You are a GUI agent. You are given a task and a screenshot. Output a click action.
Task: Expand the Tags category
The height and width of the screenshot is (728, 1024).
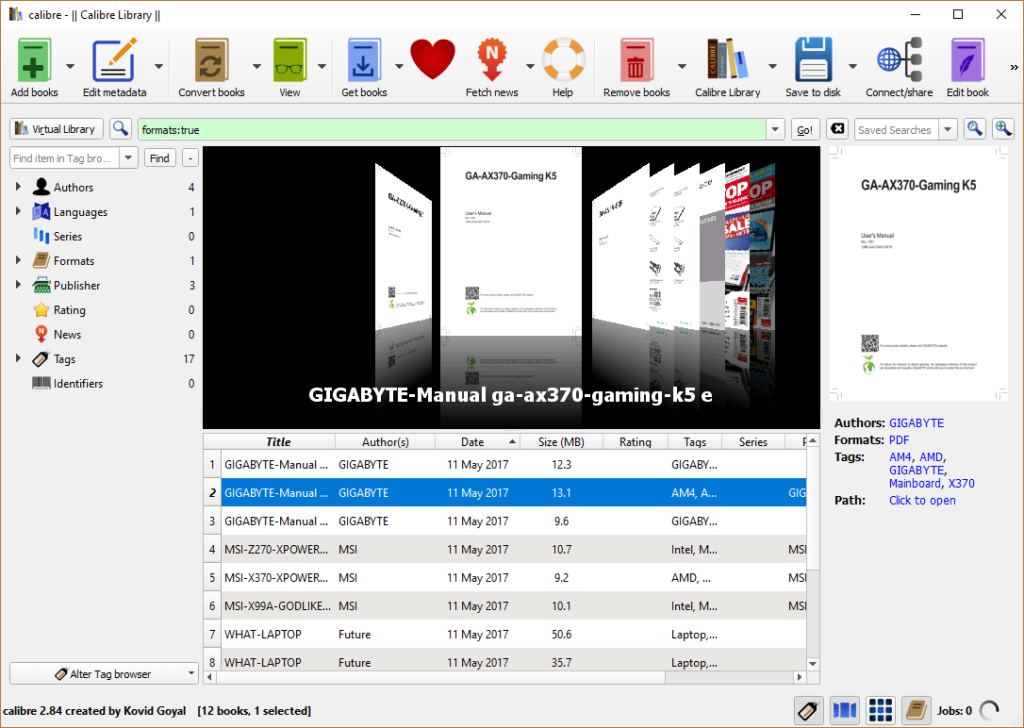(18, 358)
